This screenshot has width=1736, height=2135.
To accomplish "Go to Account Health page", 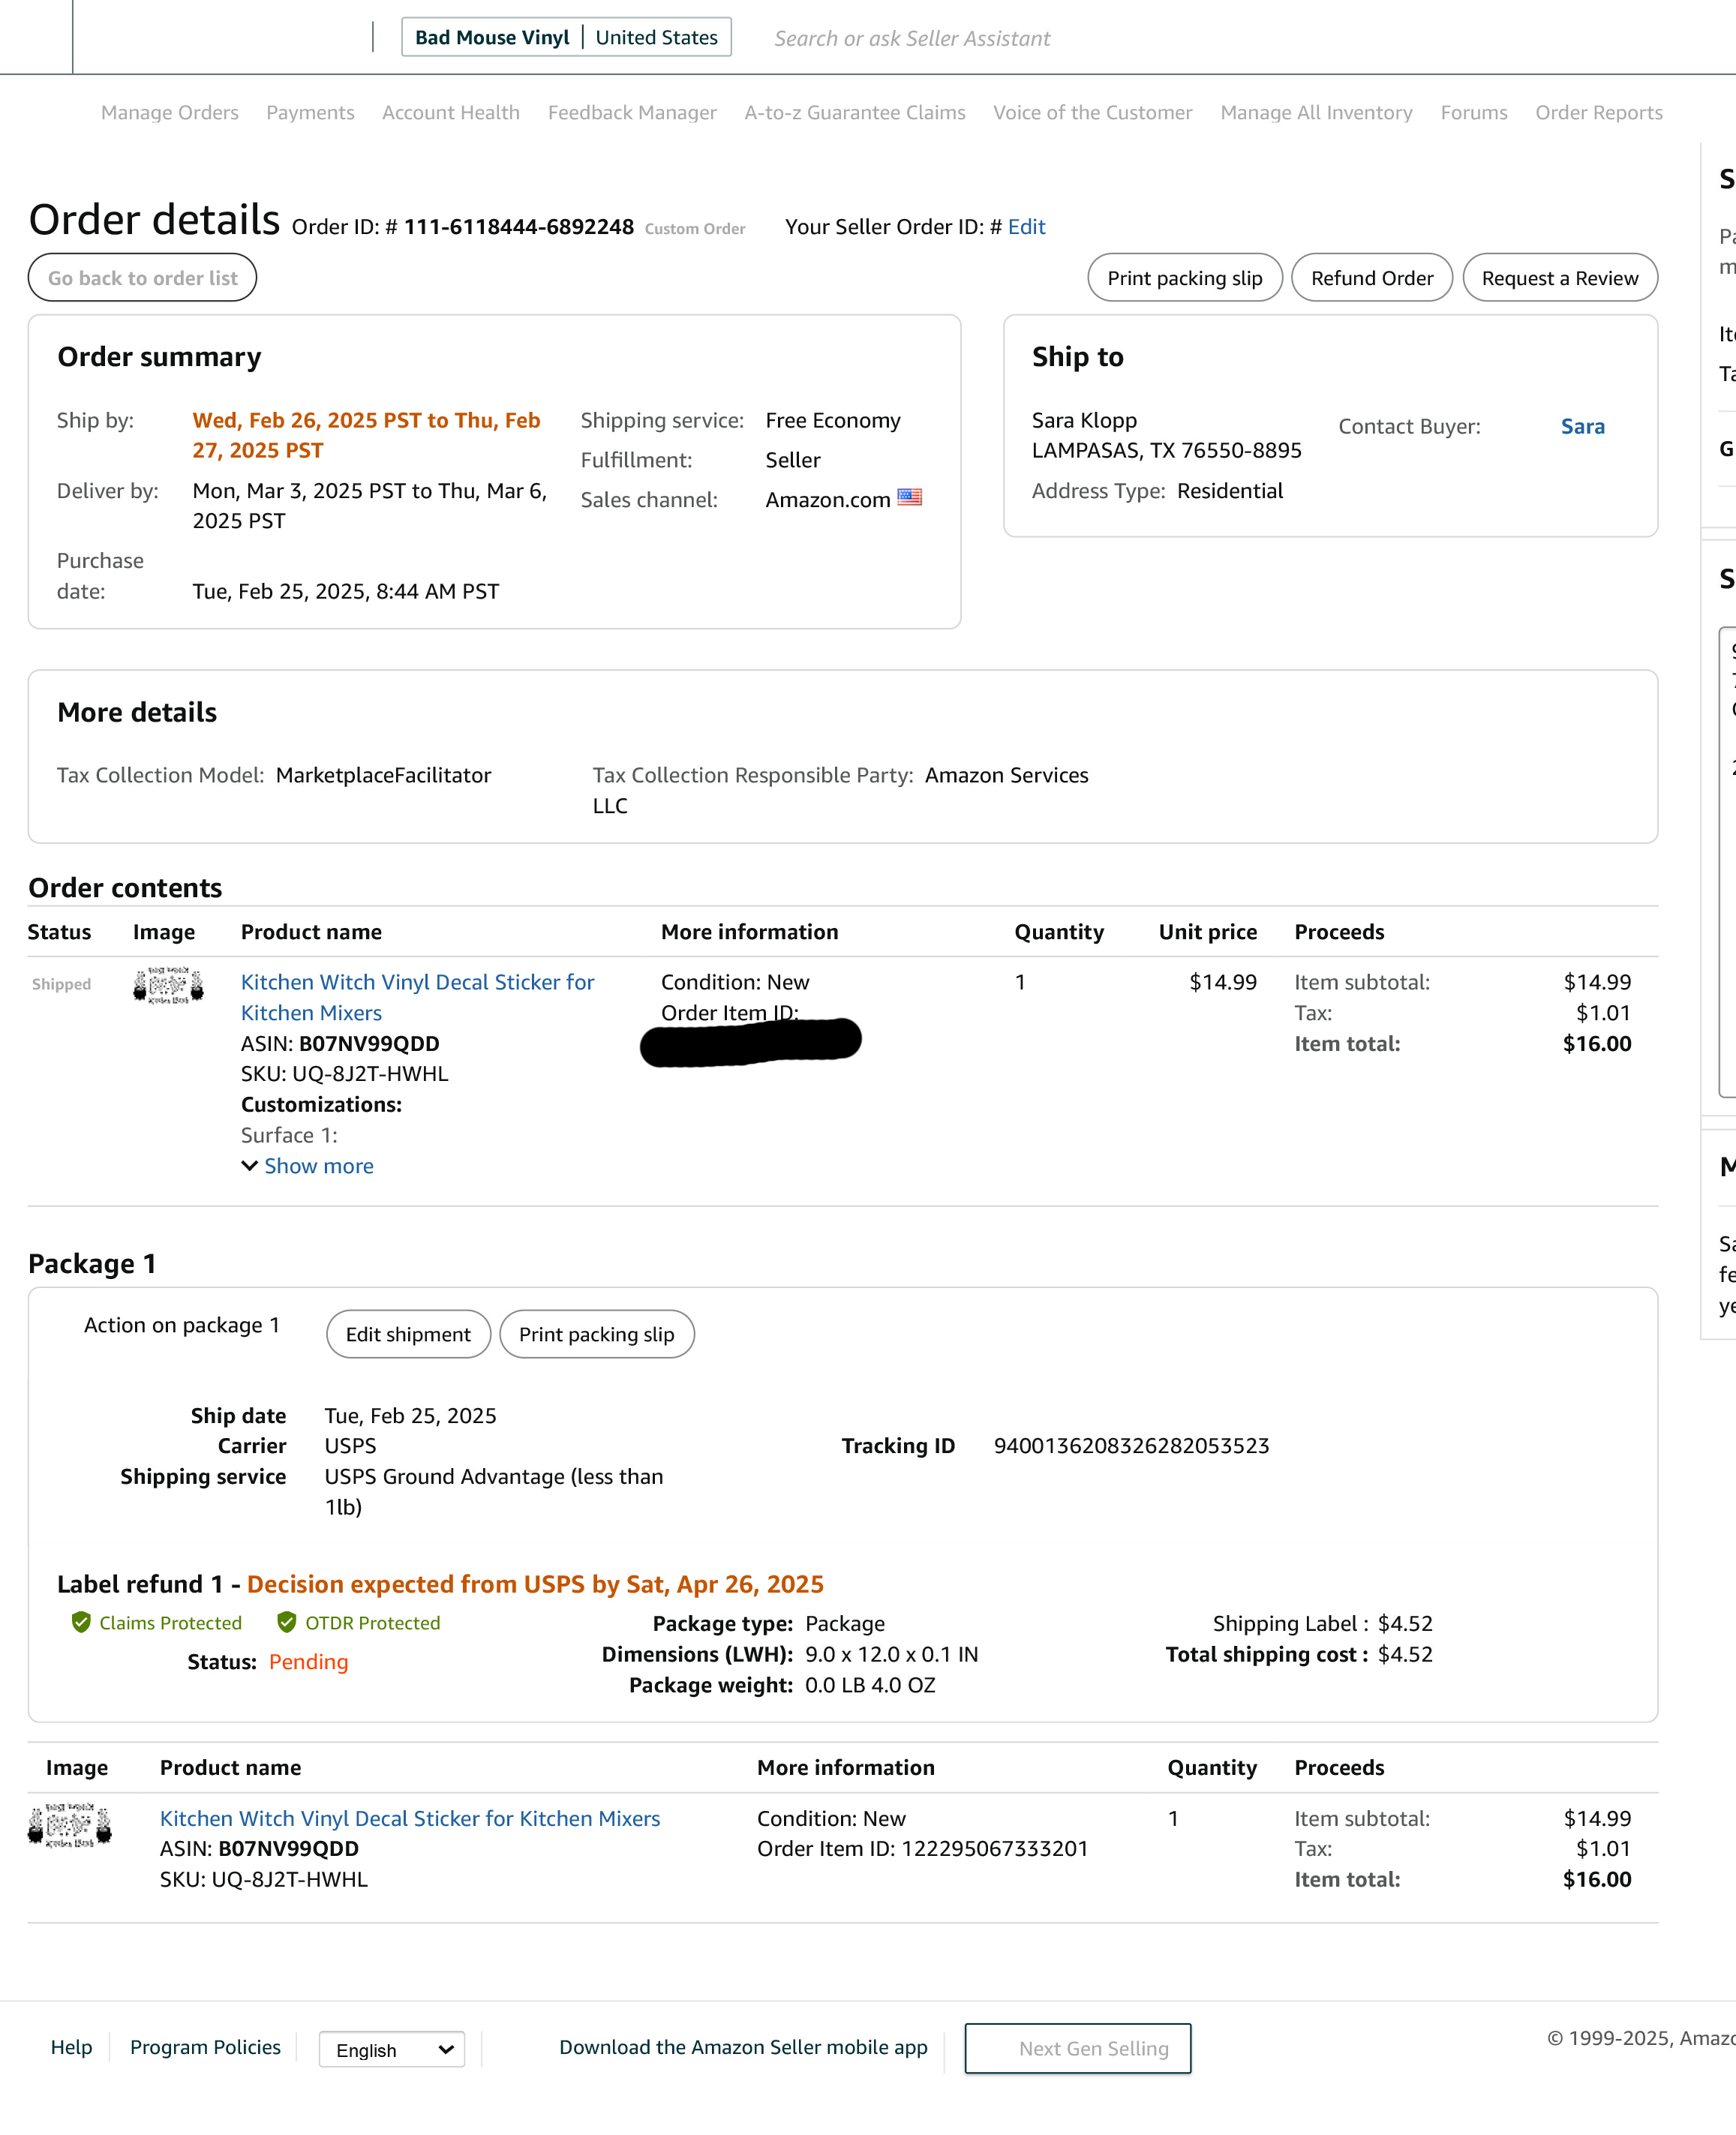I will 451,113.
